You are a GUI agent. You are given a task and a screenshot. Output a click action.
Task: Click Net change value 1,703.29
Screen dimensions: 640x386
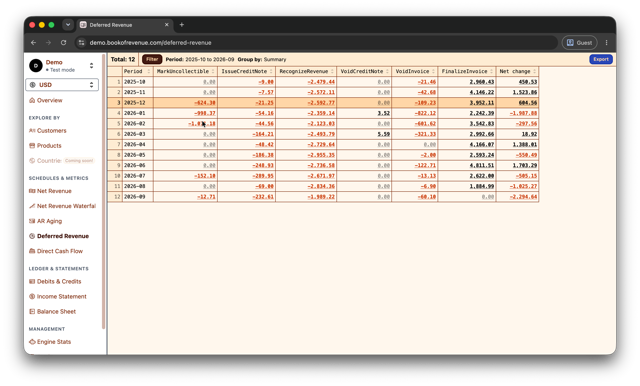pyautogui.click(x=525, y=165)
